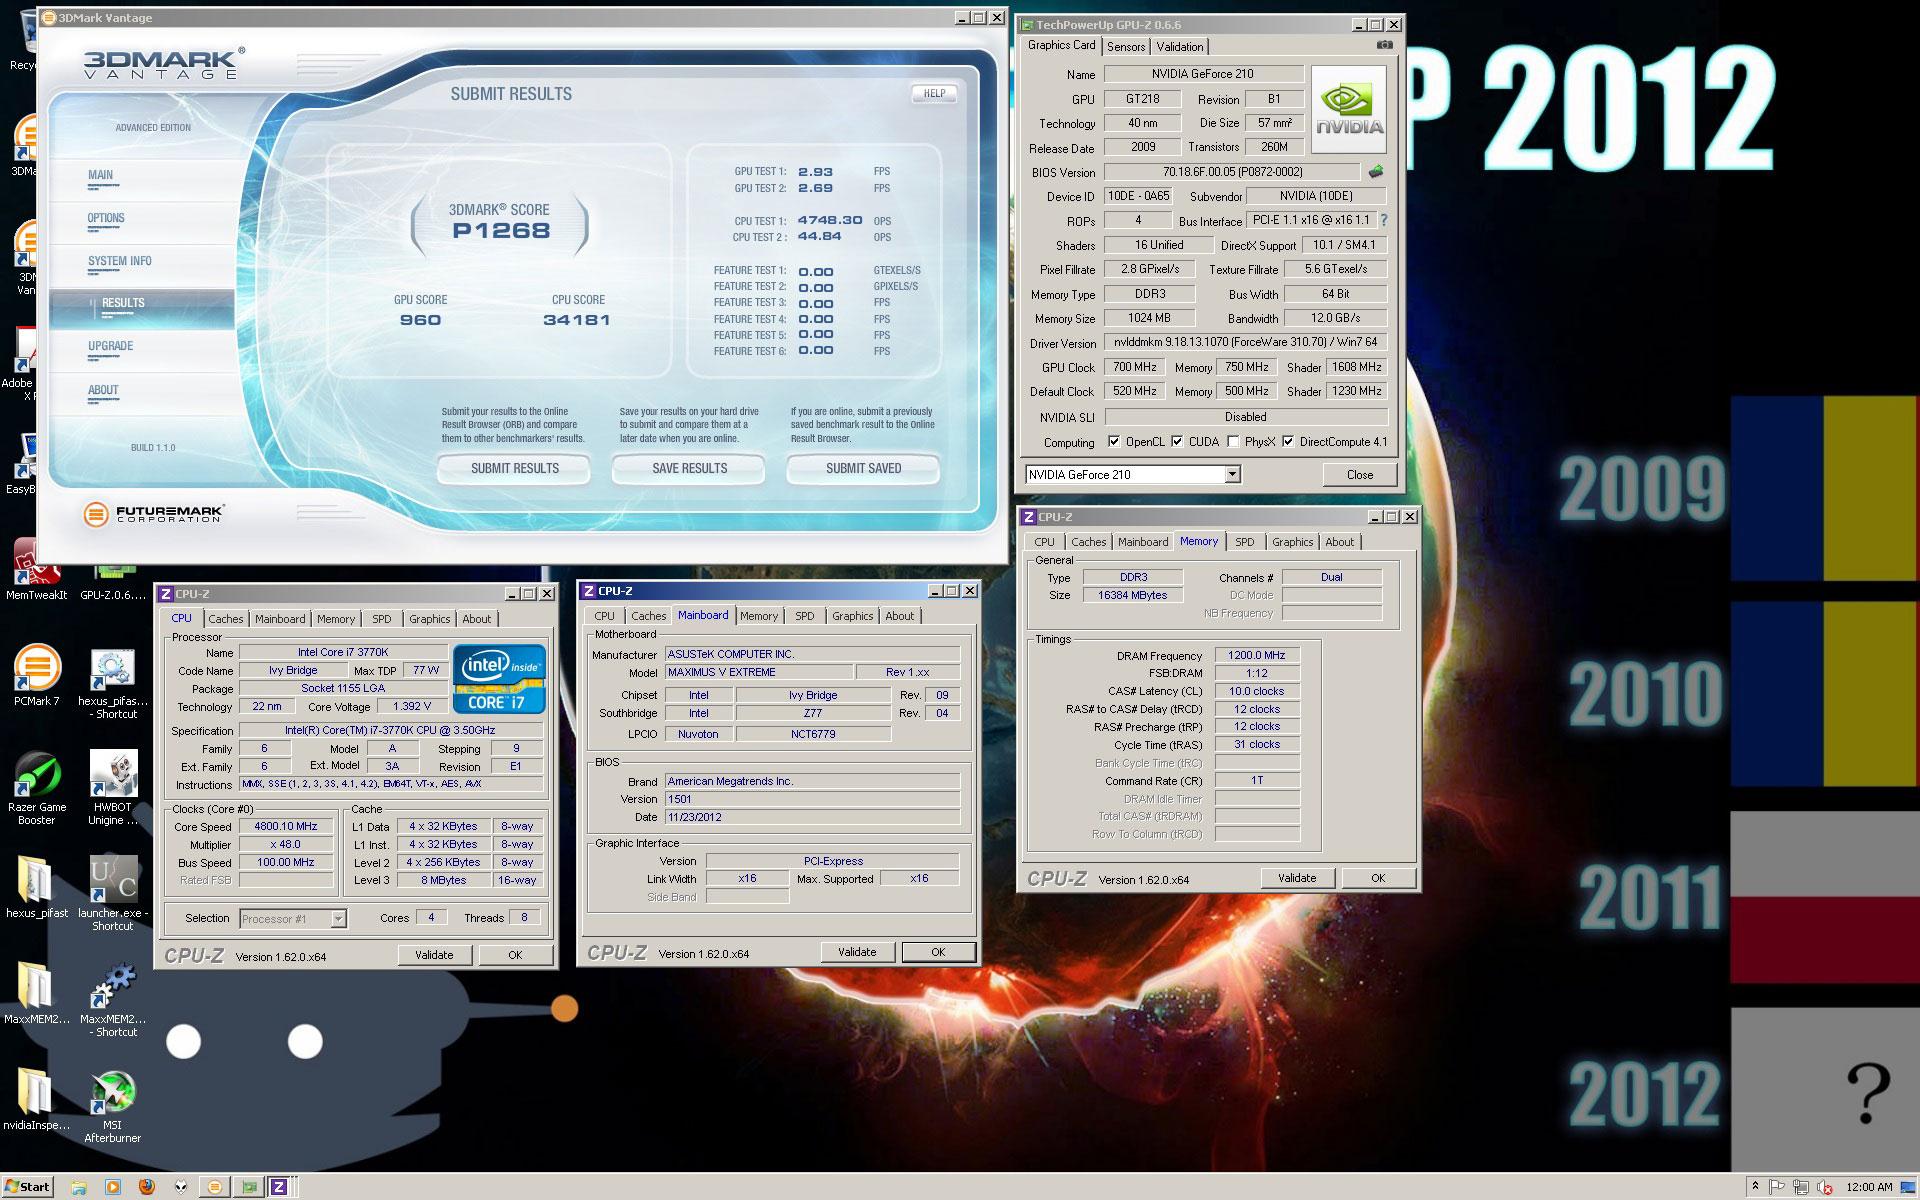Click bus interface question mark in GPU-Z
Screen dimensions: 1920x1200
pos(1384,220)
